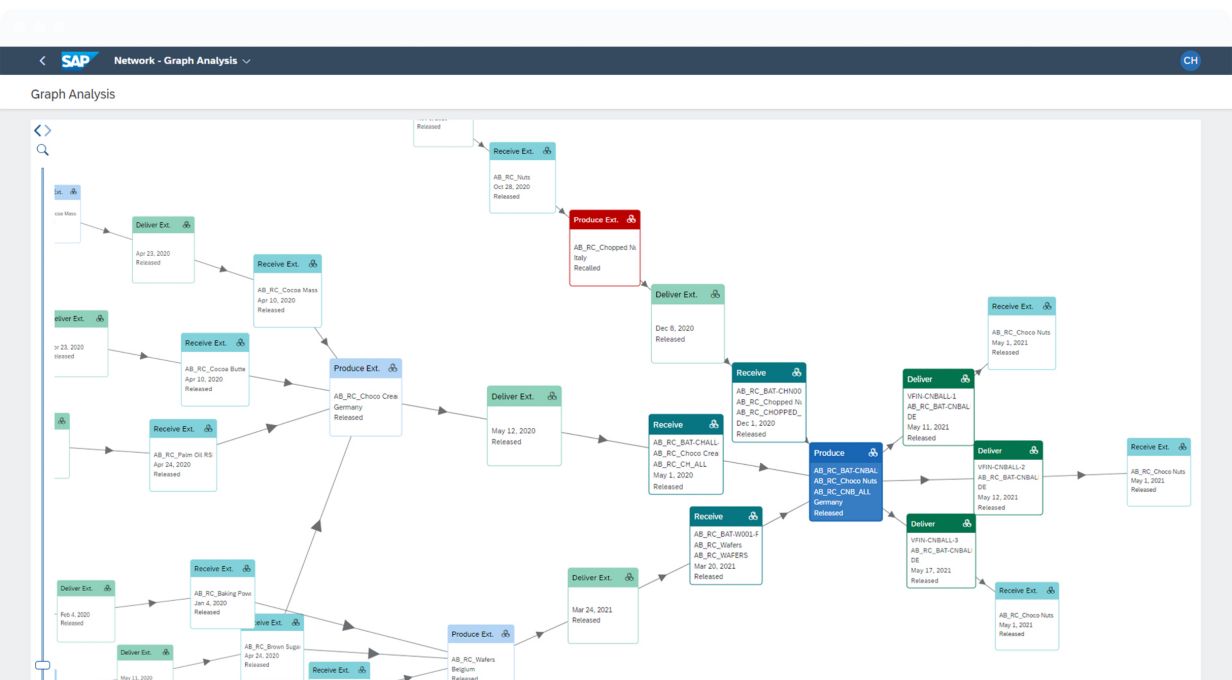This screenshot has height=680, width=1232.
Task: Click icon on Deliver Ext. May 12, 2020 node
Action: 552,397
